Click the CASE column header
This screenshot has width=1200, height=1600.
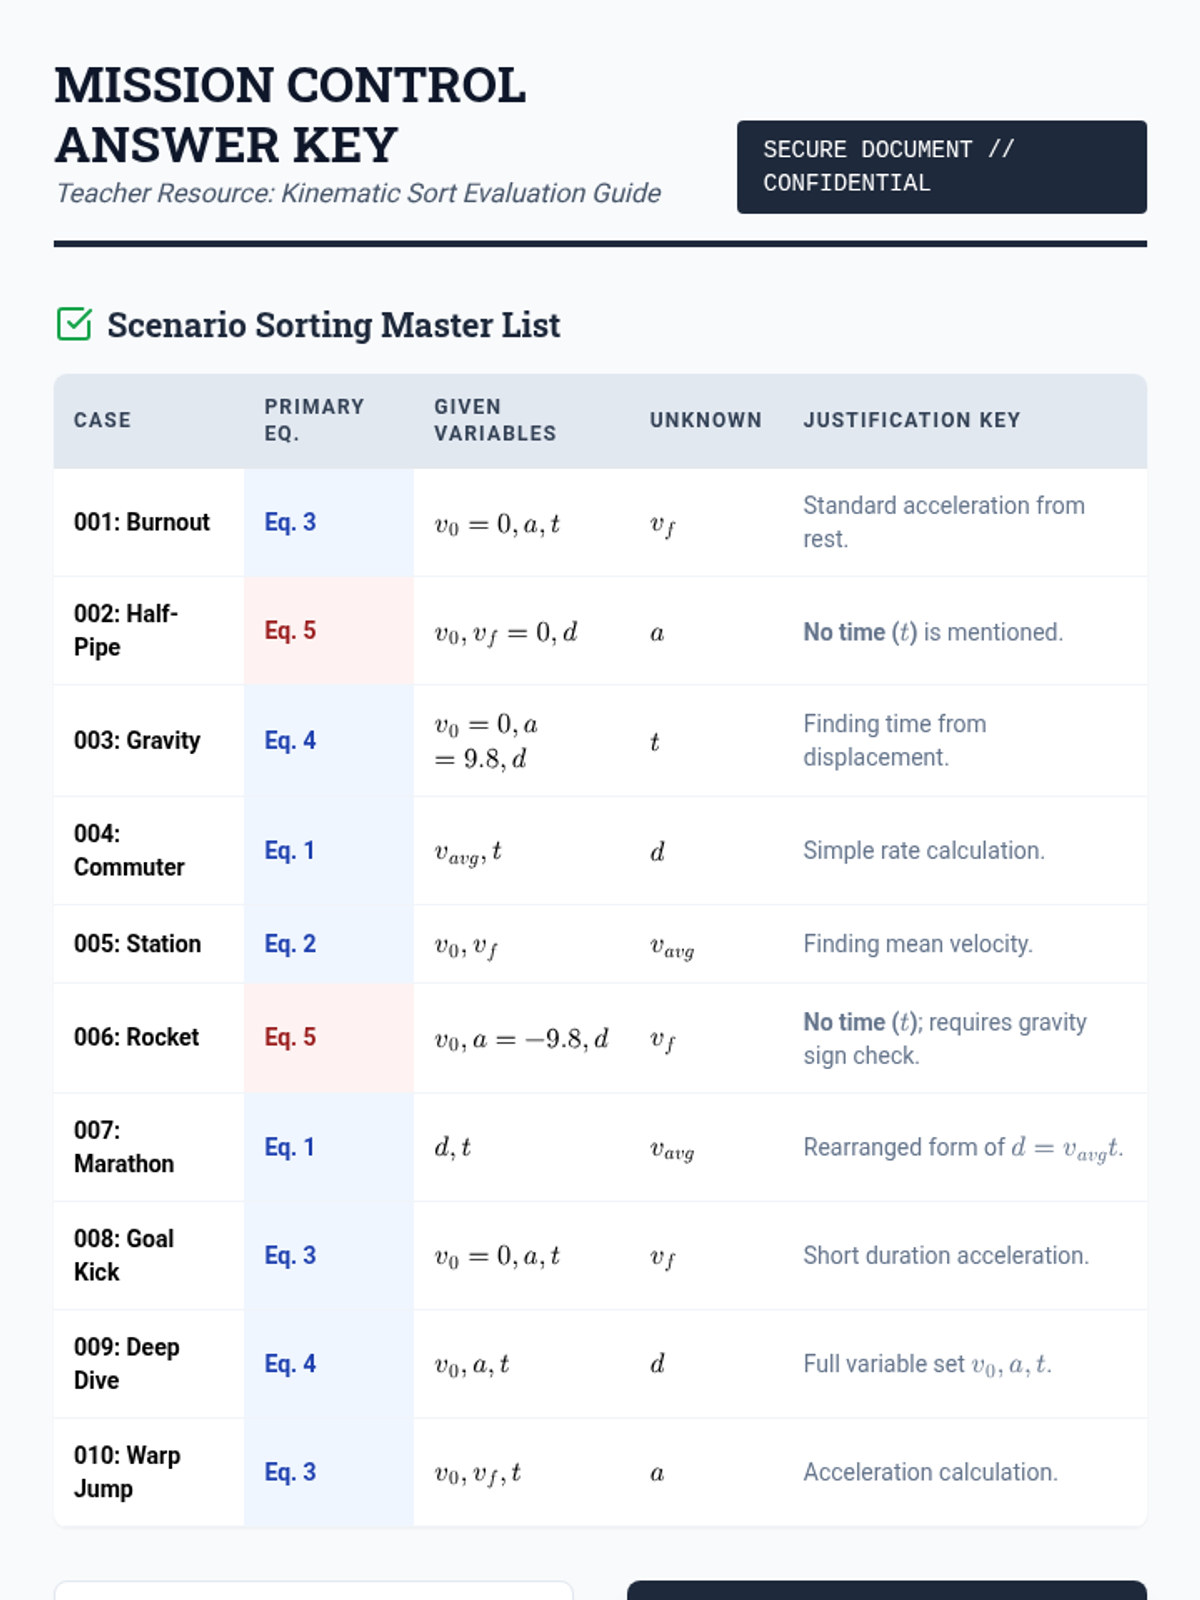(x=102, y=420)
